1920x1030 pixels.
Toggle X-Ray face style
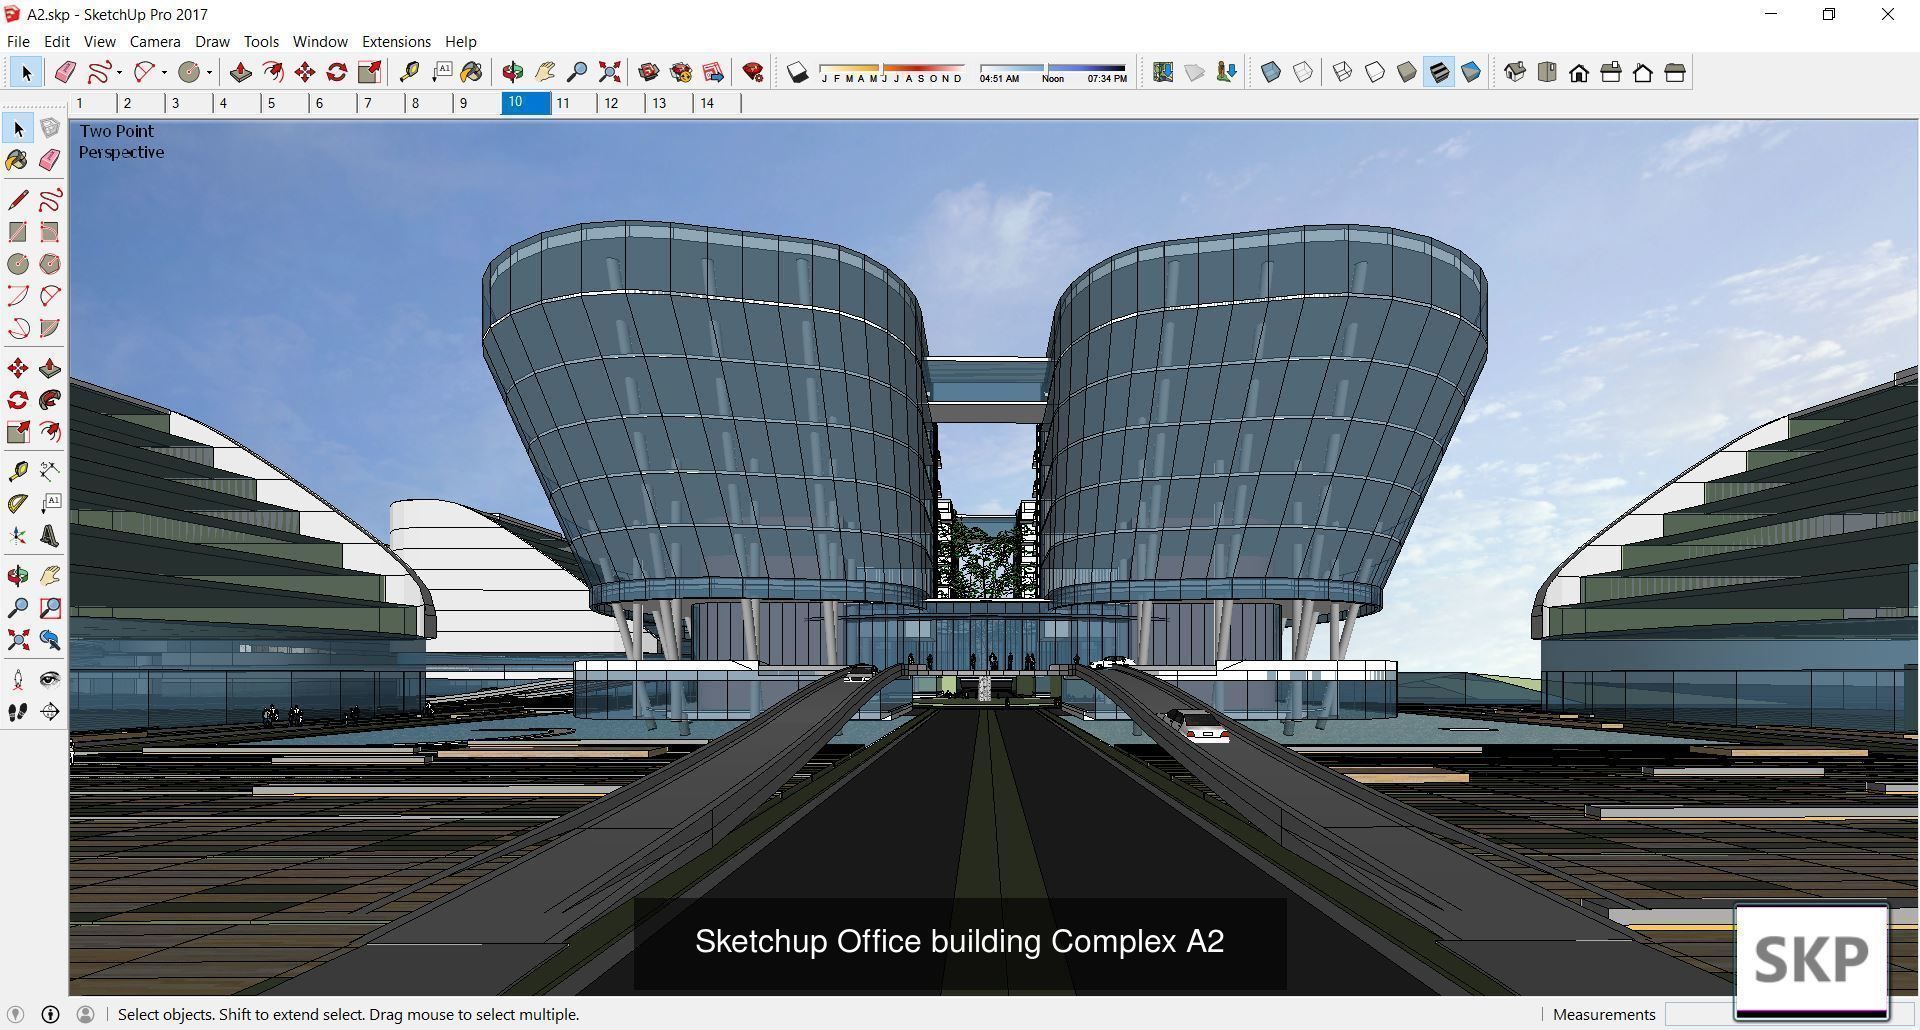[x=1271, y=72]
